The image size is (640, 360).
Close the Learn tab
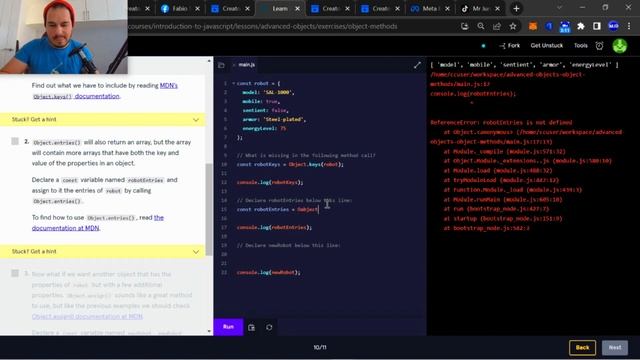point(297,9)
